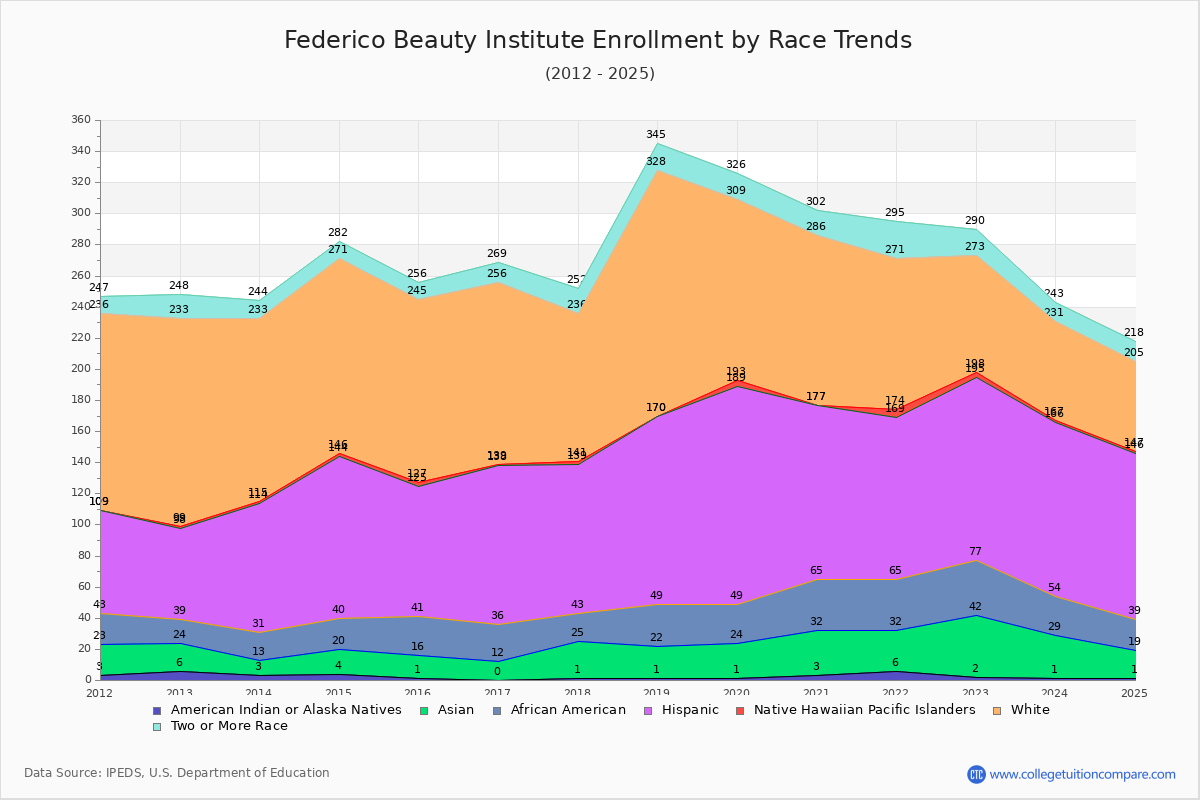The height and width of the screenshot is (800, 1200).
Task: Click the 295 total label for 2022
Action: point(895,213)
